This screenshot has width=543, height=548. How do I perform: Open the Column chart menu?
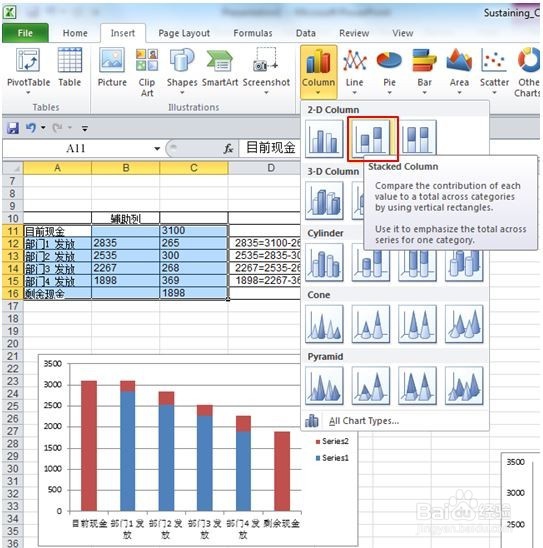(318, 72)
